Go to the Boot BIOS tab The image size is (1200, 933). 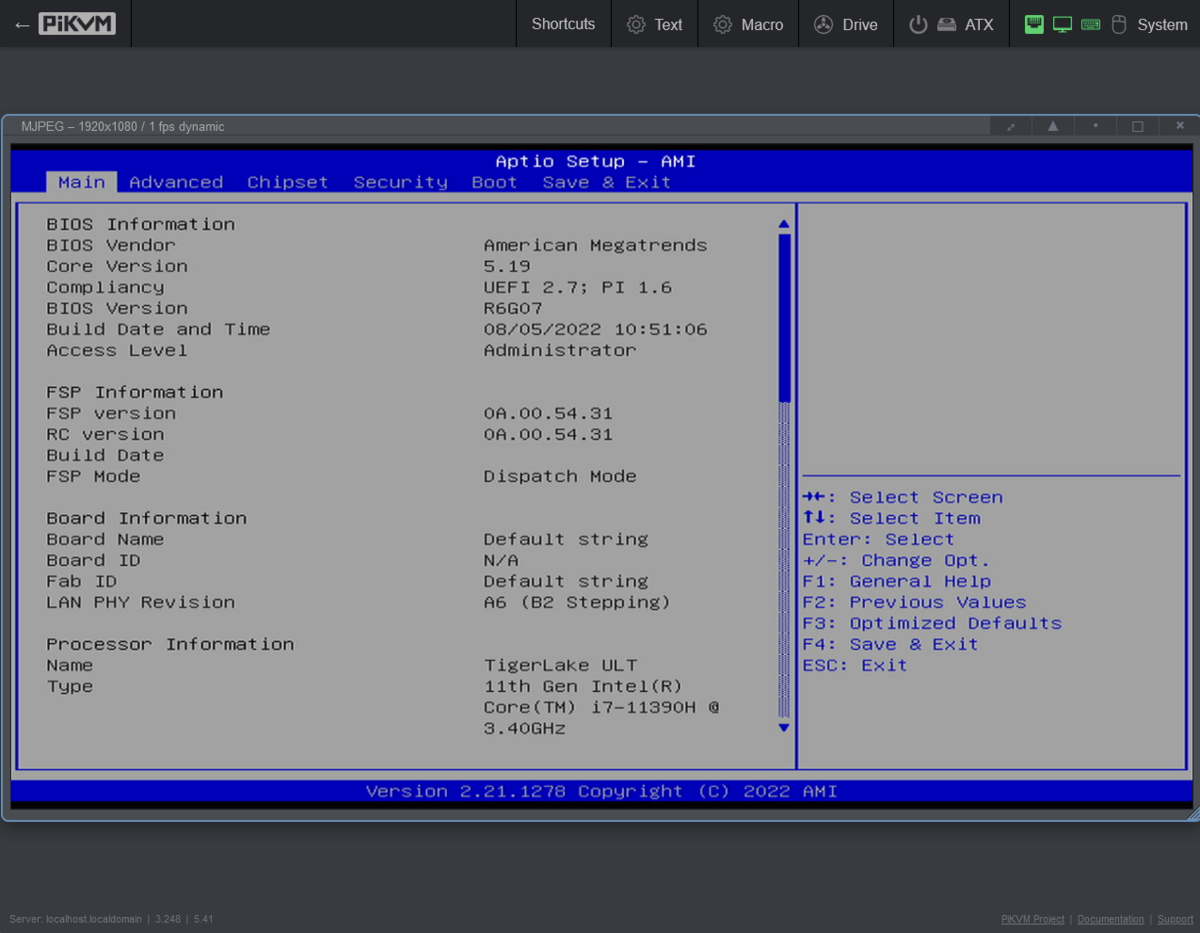494,182
